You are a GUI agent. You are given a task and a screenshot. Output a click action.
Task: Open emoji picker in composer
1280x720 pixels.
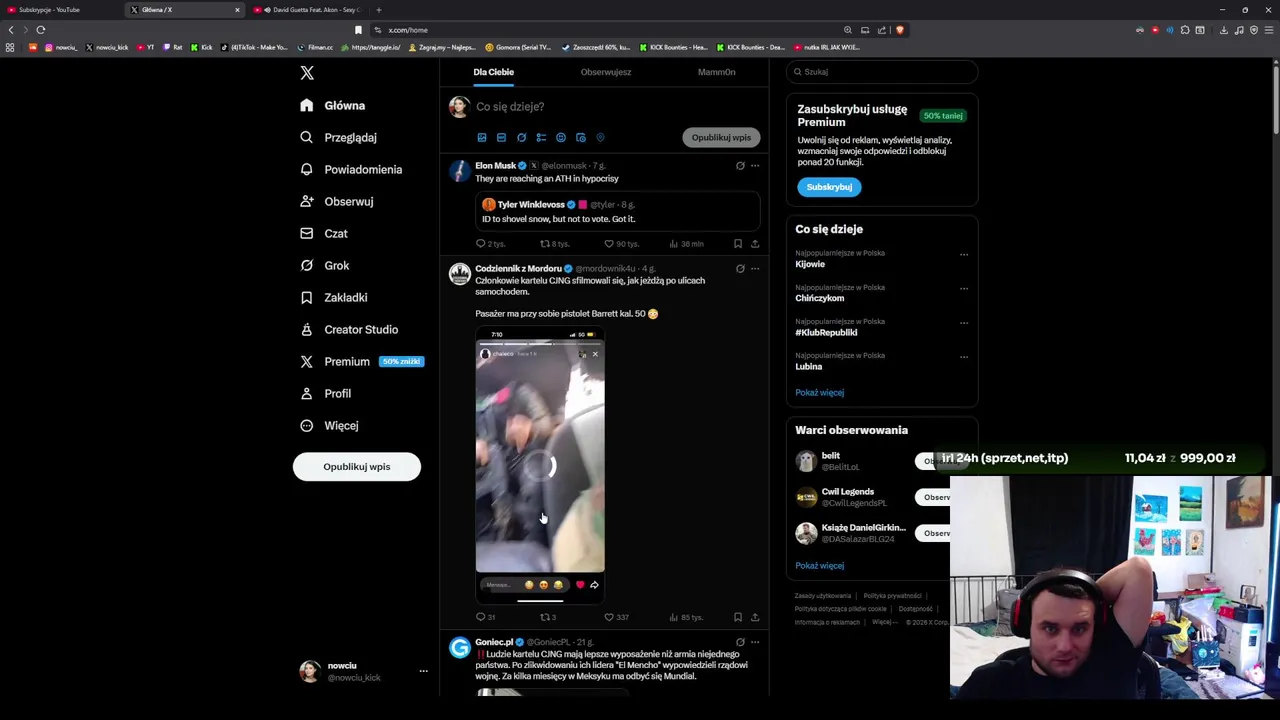point(561,137)
